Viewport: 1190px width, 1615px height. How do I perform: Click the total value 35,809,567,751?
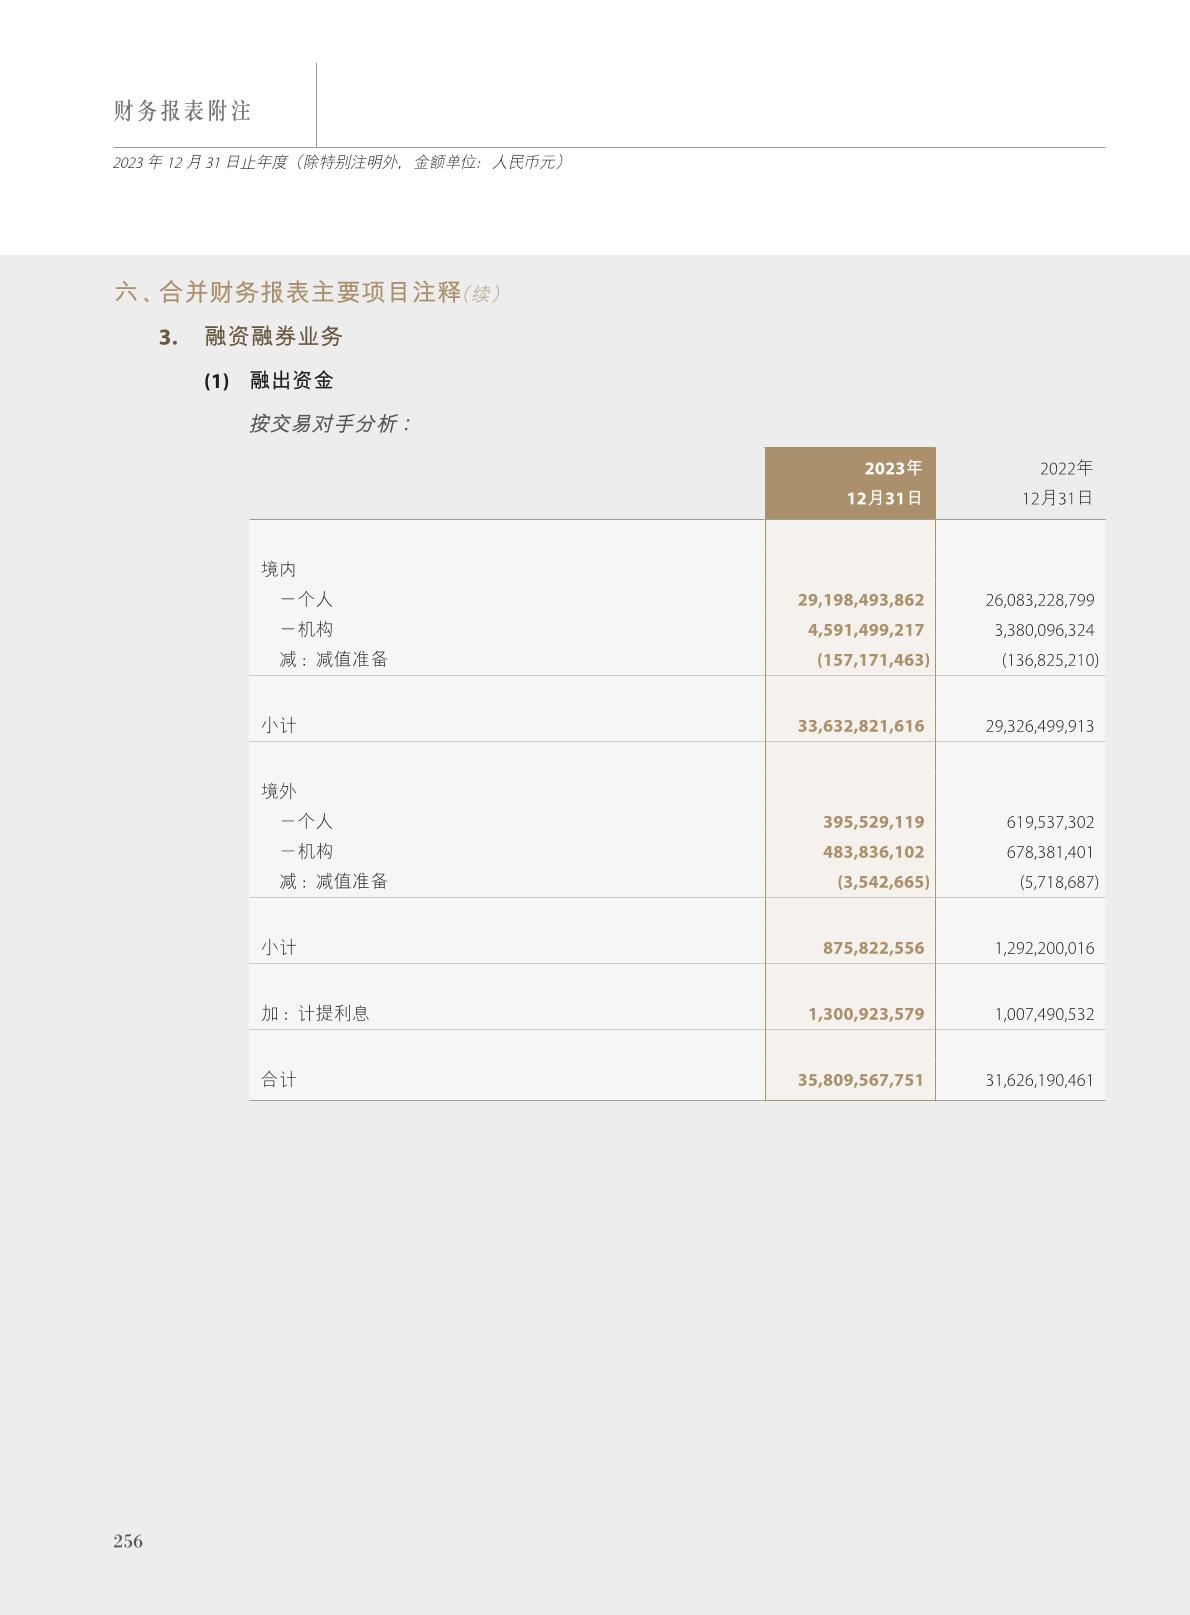pyautogui.click(x=860, y=1080)
